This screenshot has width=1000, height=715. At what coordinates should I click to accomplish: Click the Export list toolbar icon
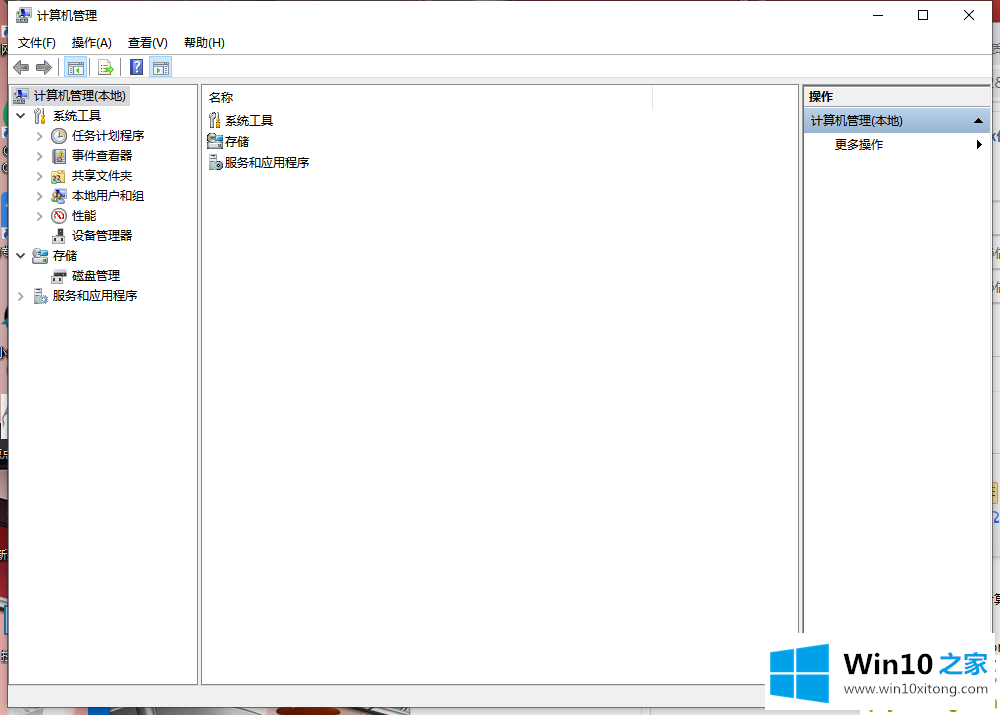pyautogui.click(x=106, y=67)
